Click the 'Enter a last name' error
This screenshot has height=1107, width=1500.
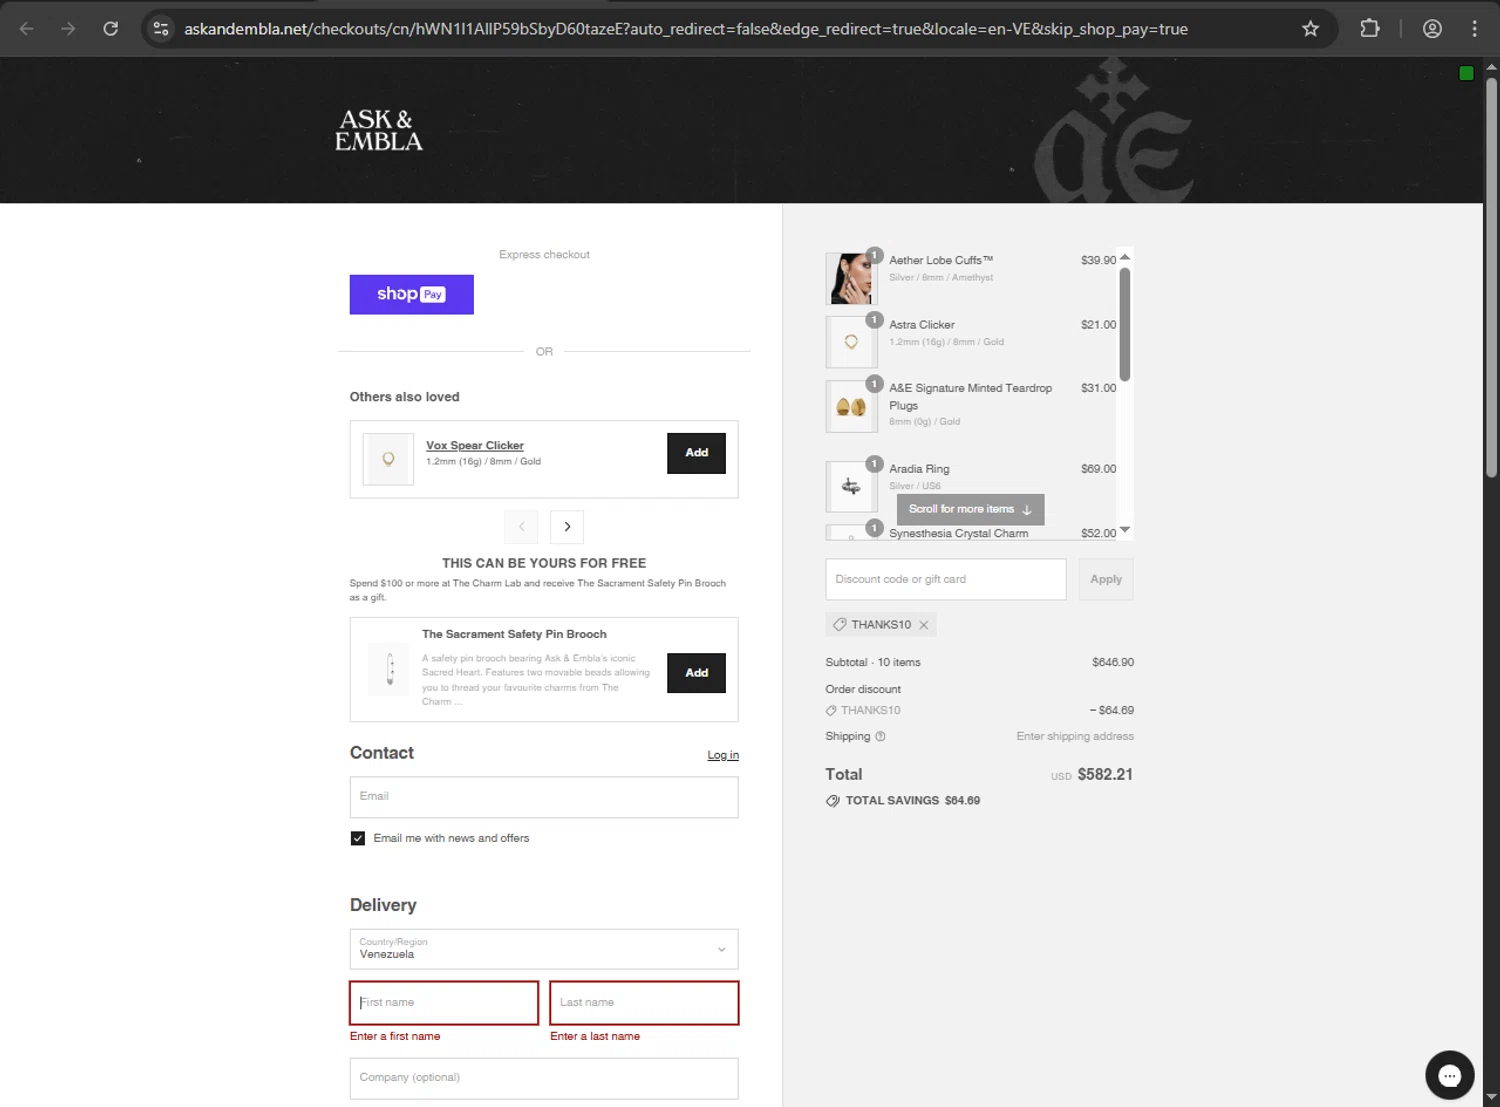(595, 1036)
